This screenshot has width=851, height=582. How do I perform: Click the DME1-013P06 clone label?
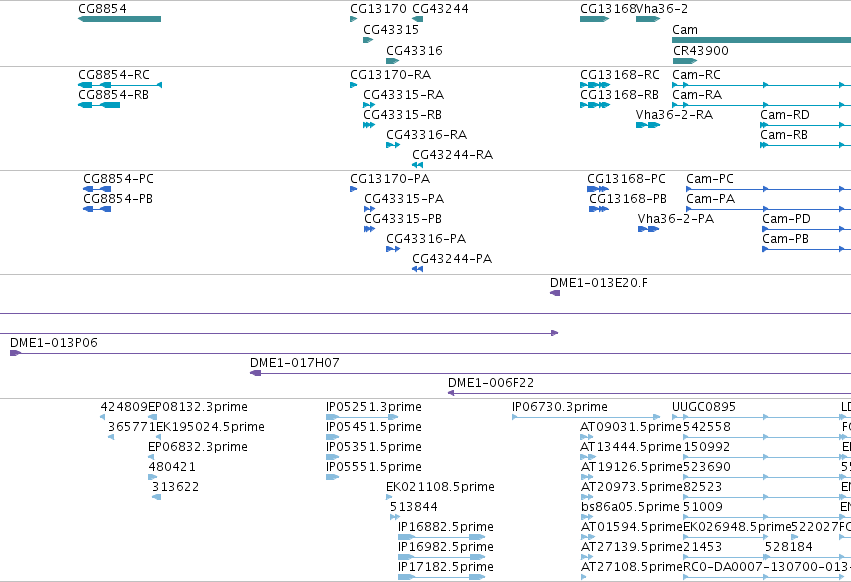click(54, 343)
